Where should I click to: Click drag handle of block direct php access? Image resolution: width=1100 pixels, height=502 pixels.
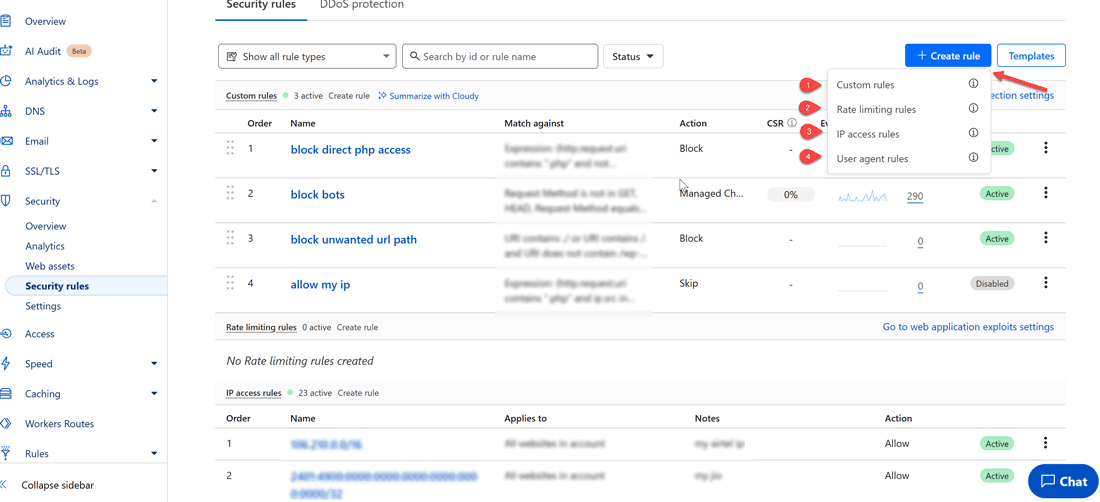click(229, 148)
